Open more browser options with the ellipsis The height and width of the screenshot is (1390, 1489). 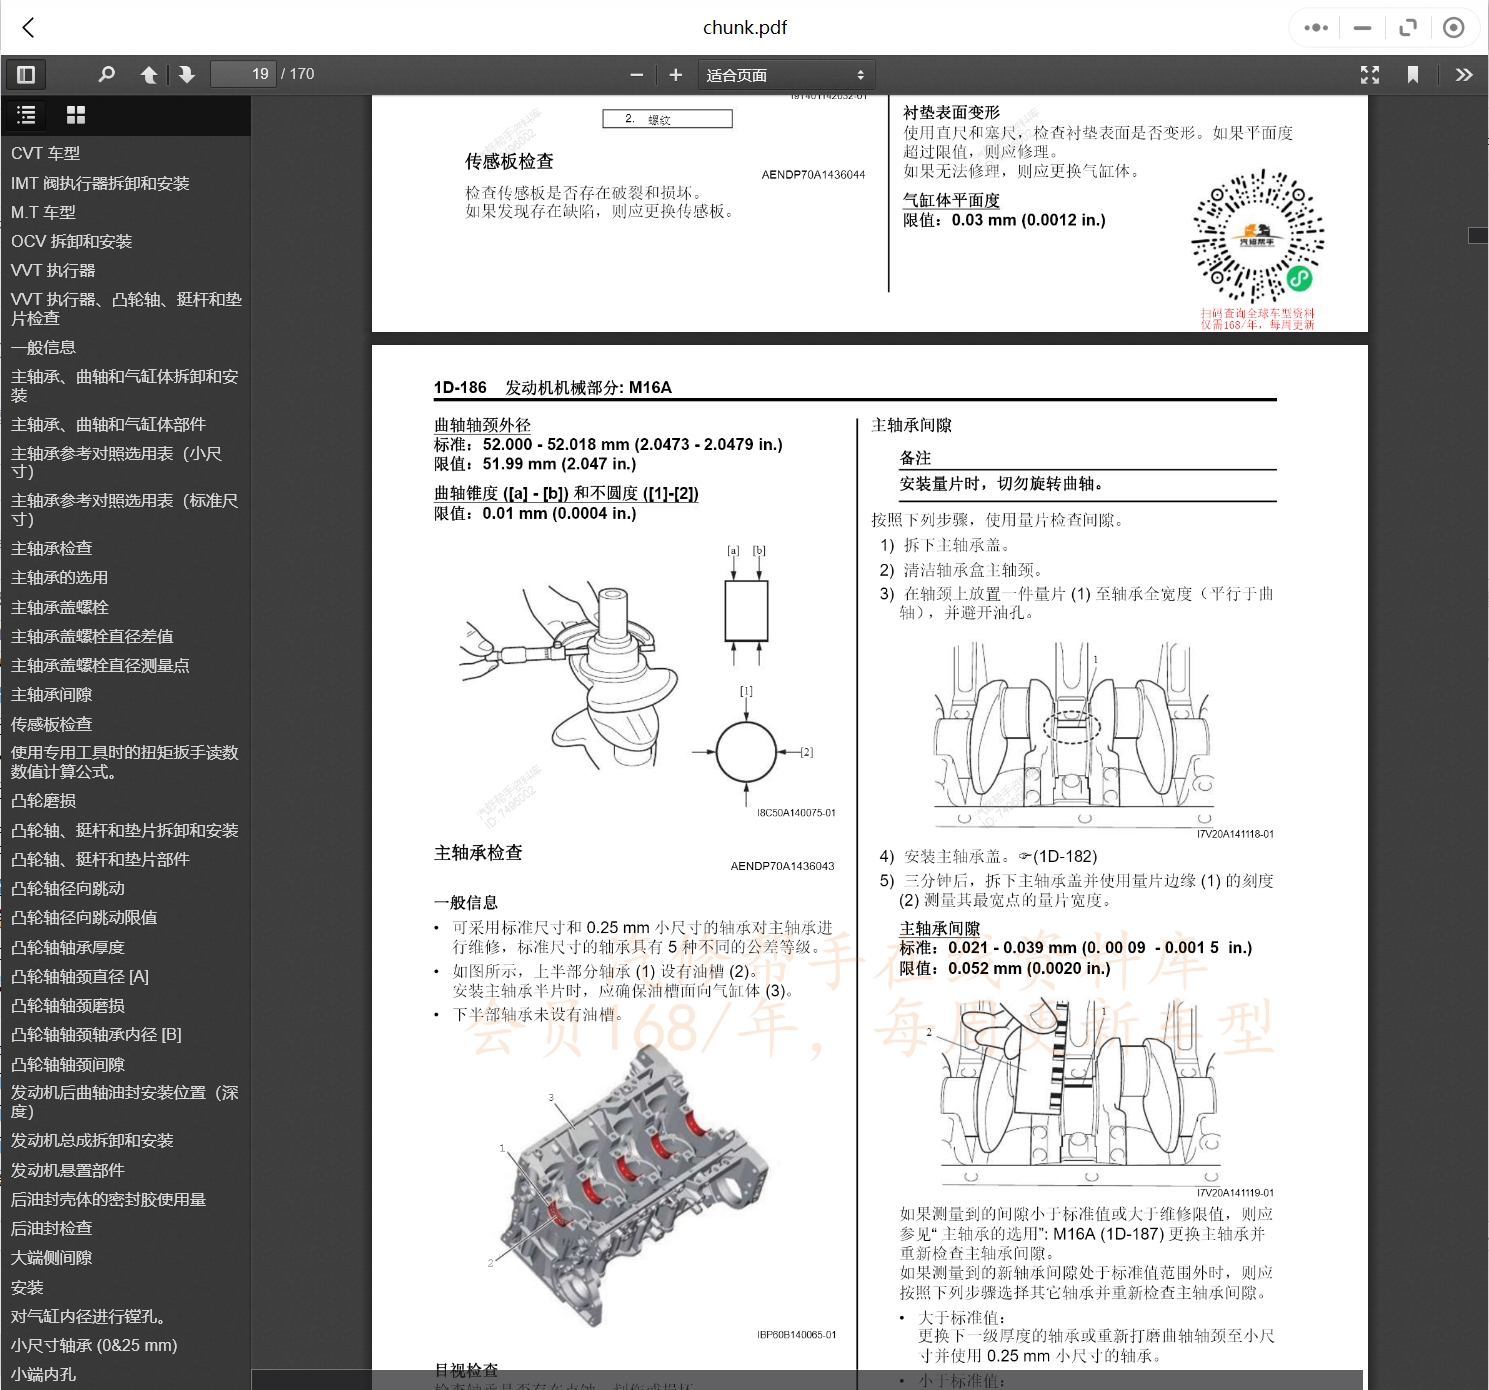coord(1315,27)
